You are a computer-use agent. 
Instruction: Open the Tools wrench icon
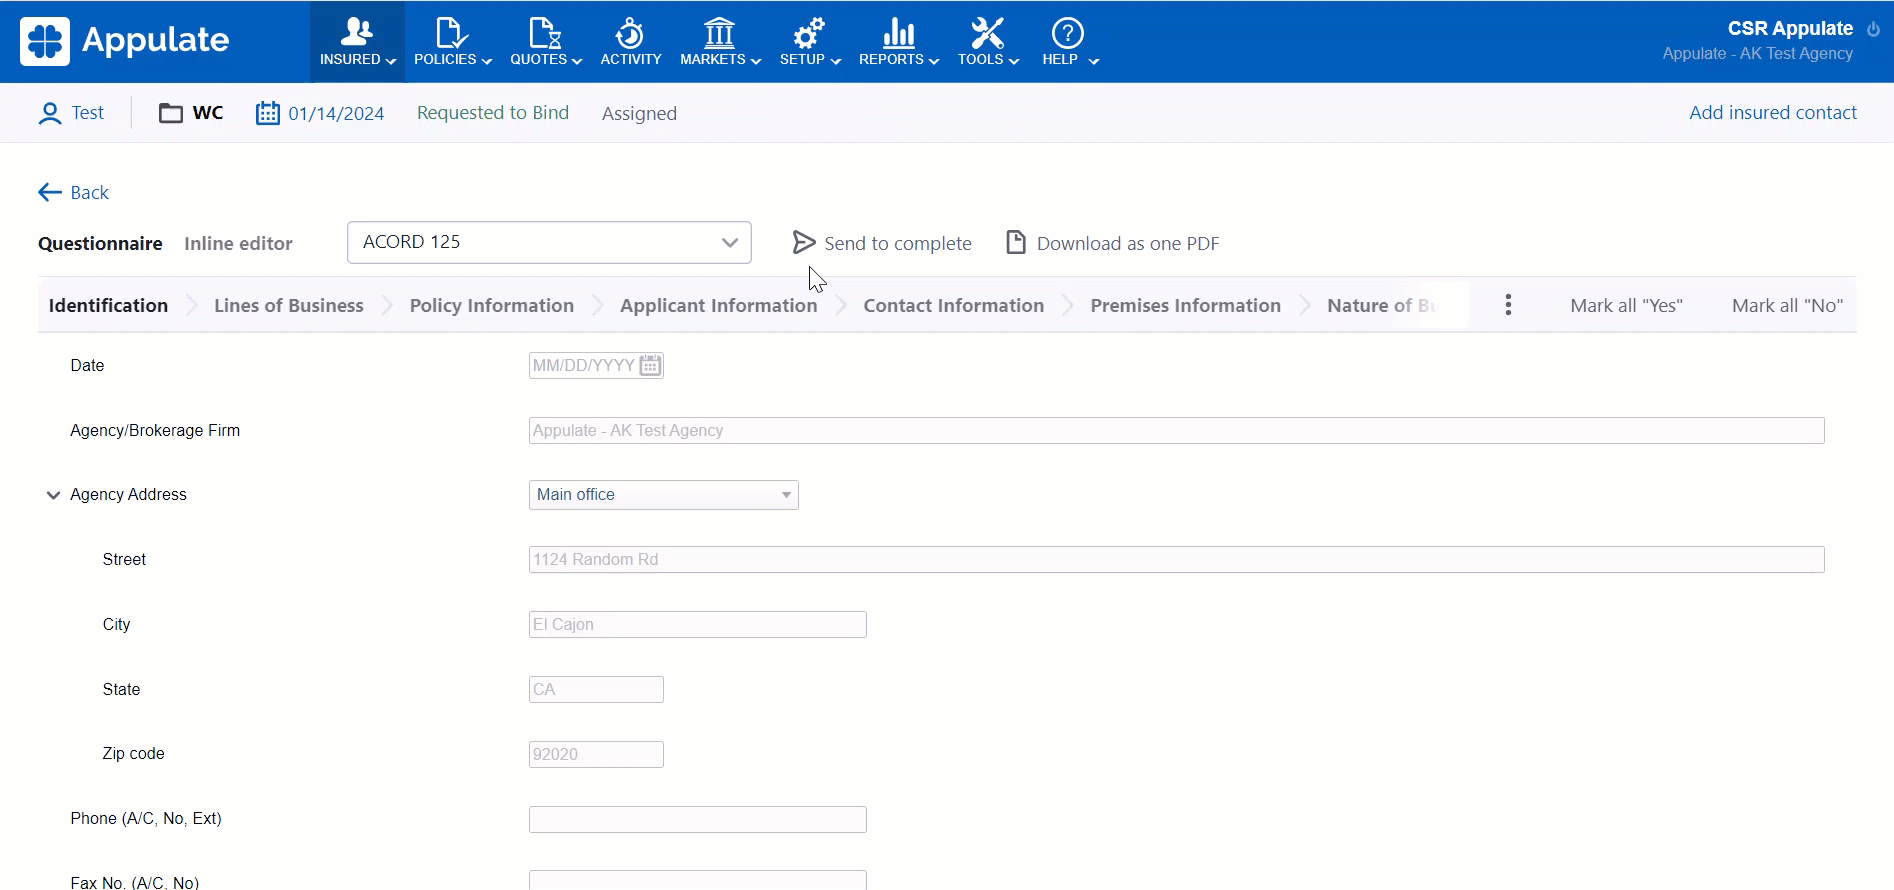[x=987, y=33]
